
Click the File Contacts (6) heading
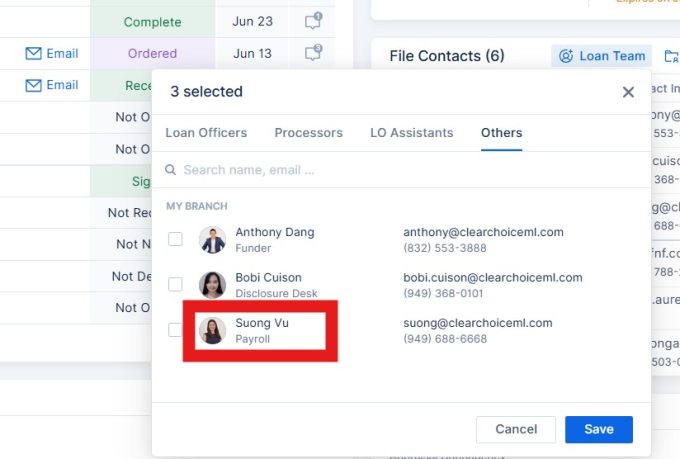coord(447,56)
